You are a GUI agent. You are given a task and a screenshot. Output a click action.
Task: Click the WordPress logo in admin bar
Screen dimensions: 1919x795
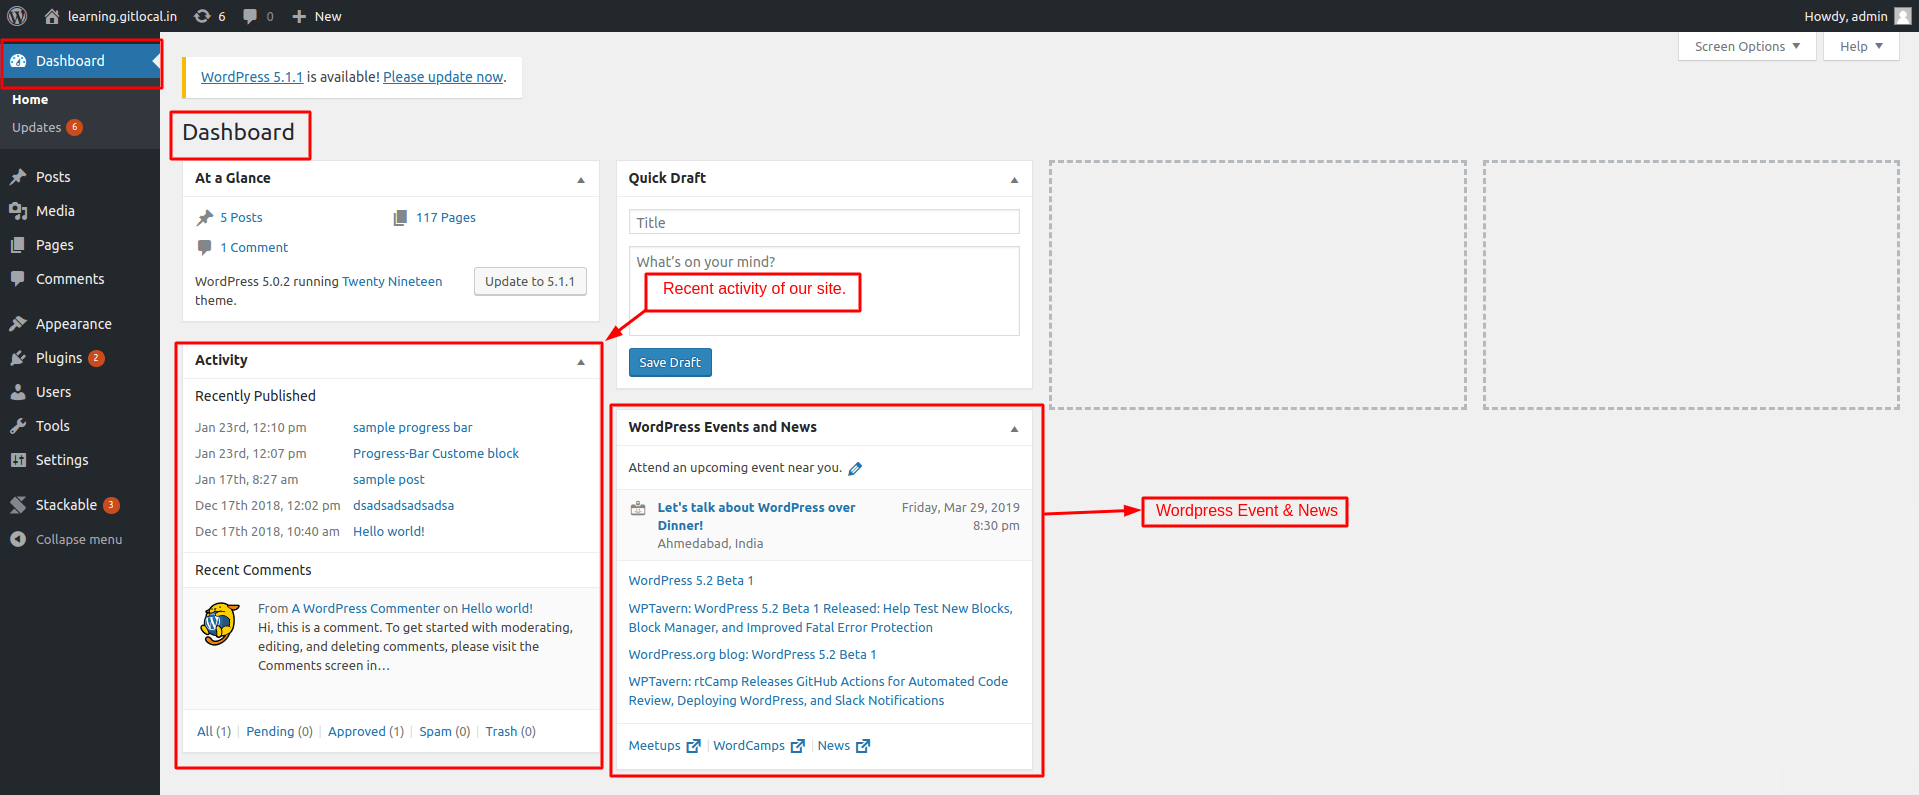coord(17,16)
